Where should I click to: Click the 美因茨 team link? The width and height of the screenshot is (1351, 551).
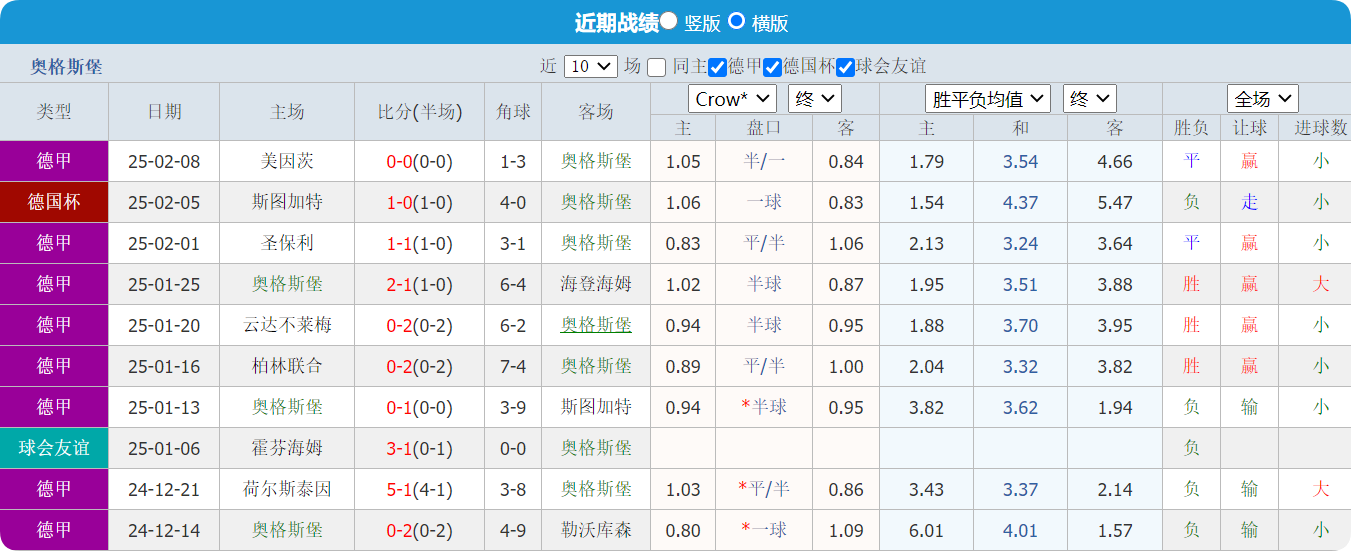click(x=287, y=161)
